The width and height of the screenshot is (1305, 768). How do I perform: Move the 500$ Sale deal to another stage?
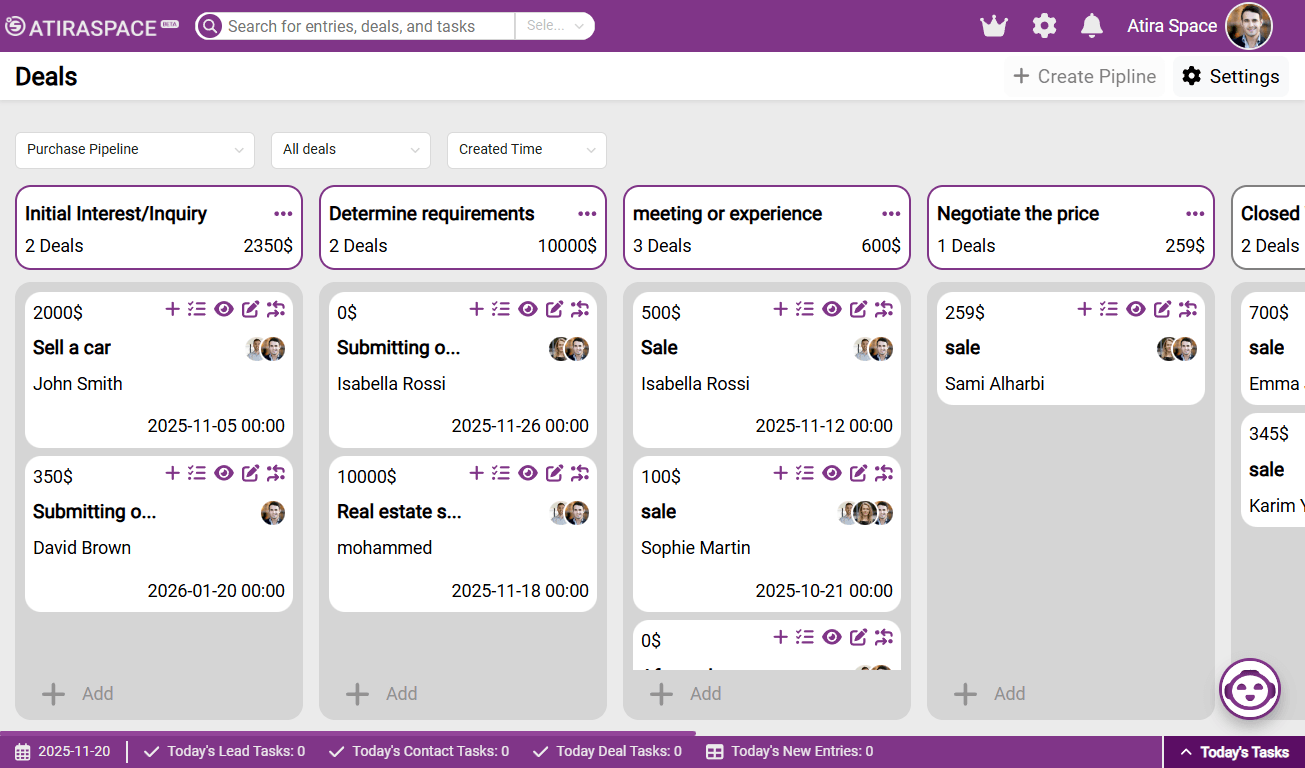pyautogui.click(x=884, y=309)
